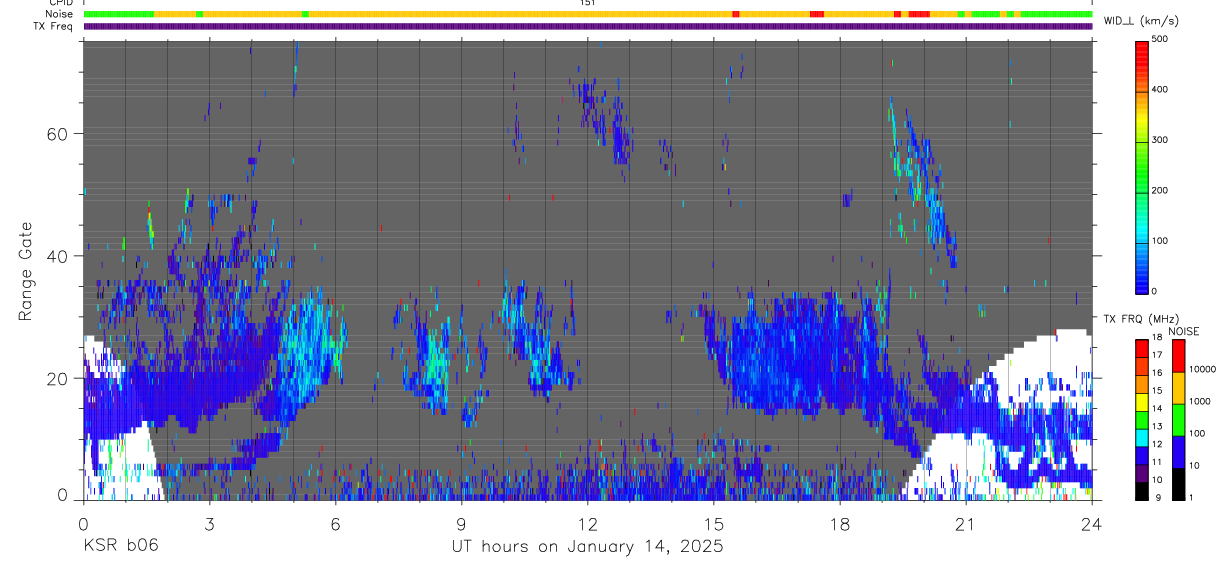Click the "6" tick on the UT hours axis

coord(335,523)
